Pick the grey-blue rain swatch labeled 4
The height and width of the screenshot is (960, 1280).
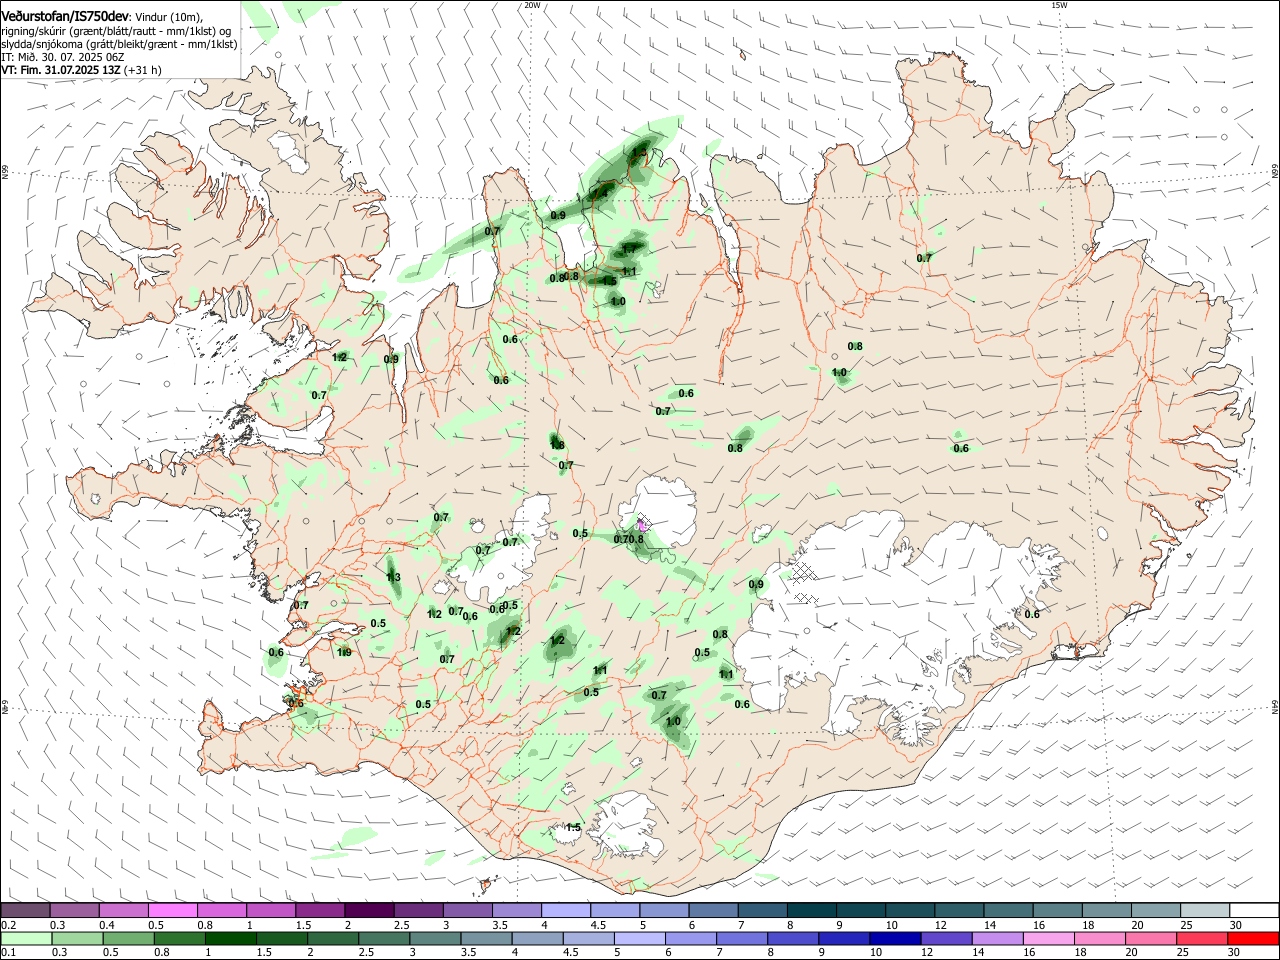(x=537, y=939)
